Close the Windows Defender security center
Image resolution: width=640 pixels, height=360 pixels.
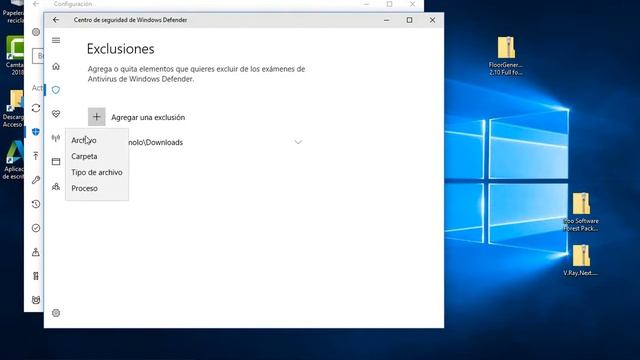point(432,20)
